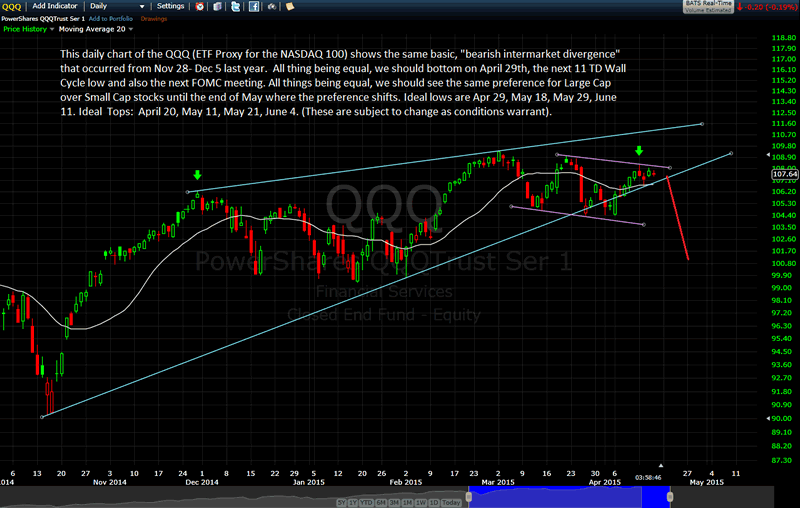This screenshot has height=508, width=800.
Task: Click the 03:58:46 time marker on axis
Action: (648, 478)
